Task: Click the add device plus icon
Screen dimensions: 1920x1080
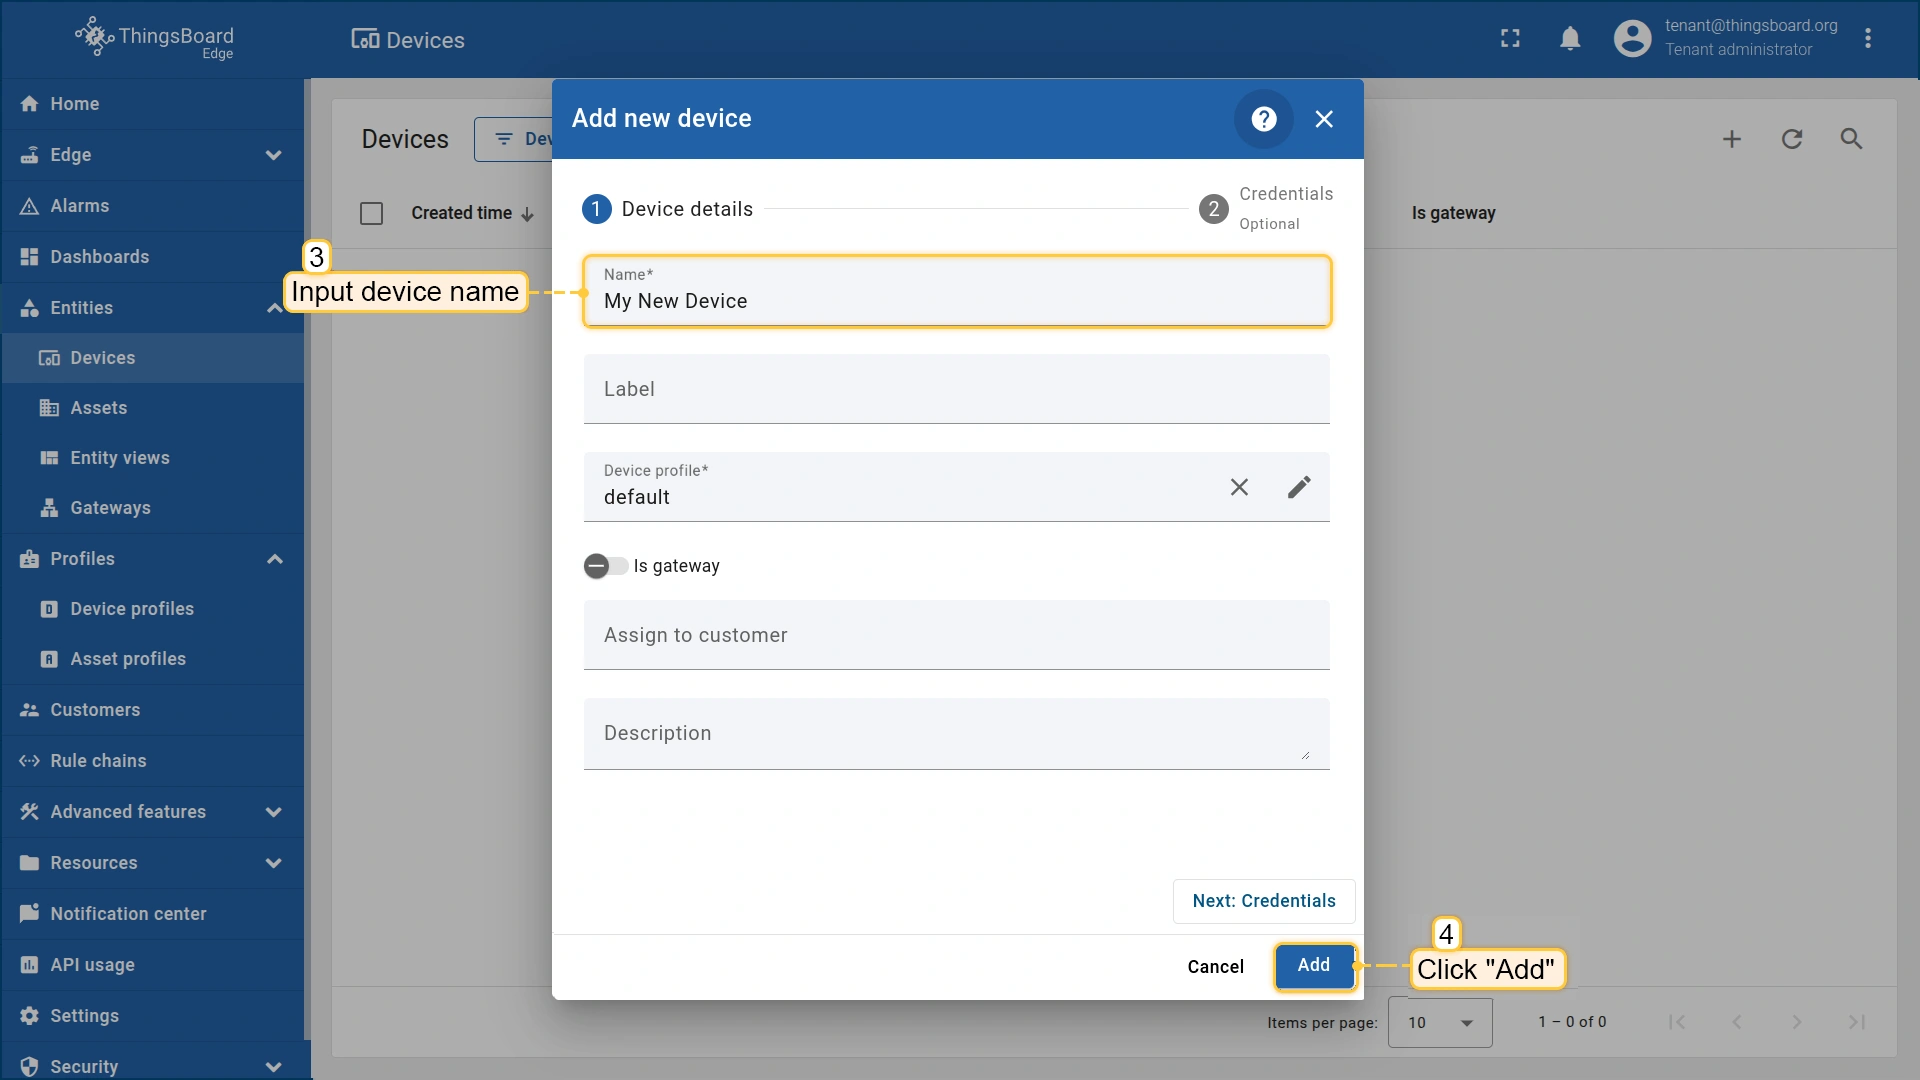Action: [x=1731, y=139]
